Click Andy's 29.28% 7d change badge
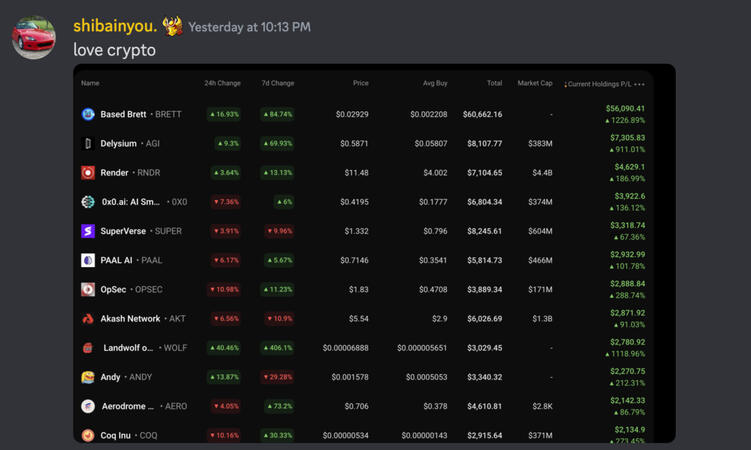This screenshot has width=751, height=450. pos(277,377)
